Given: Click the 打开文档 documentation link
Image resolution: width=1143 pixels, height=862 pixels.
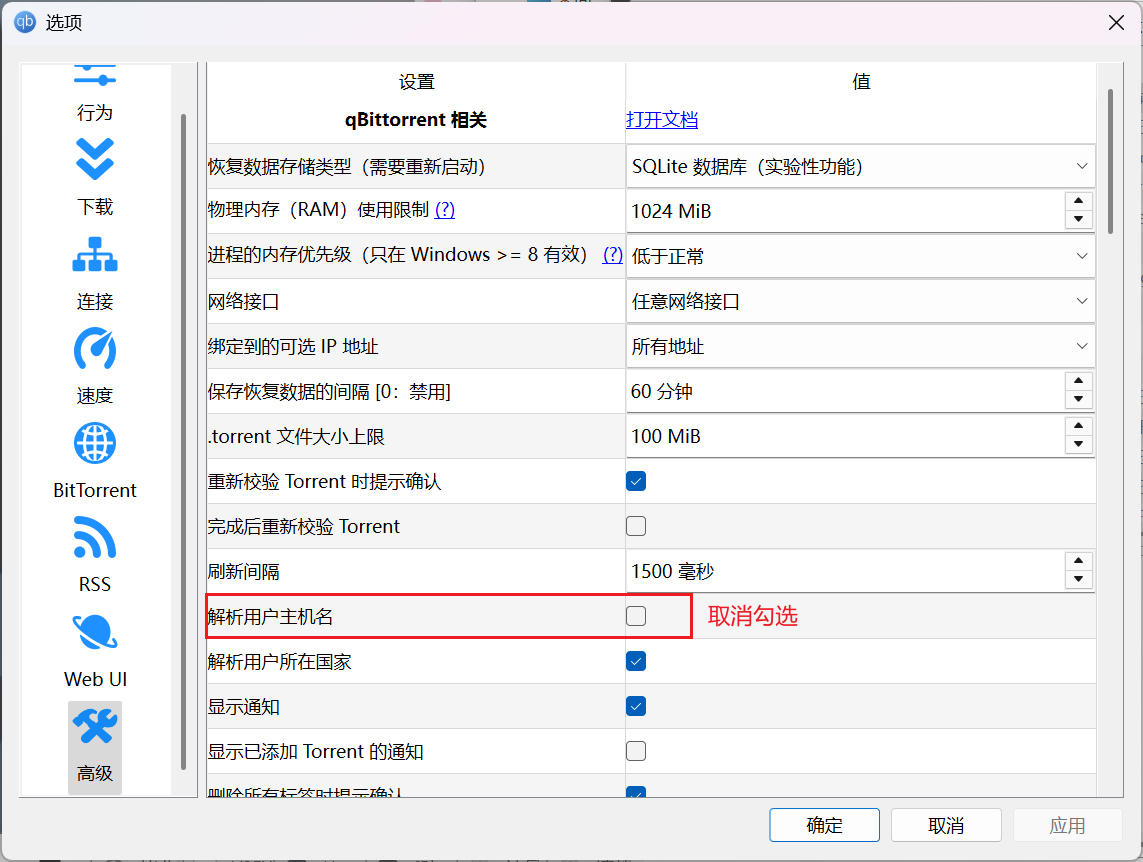Looking at the screenshot, I should [x=662, y=119].
